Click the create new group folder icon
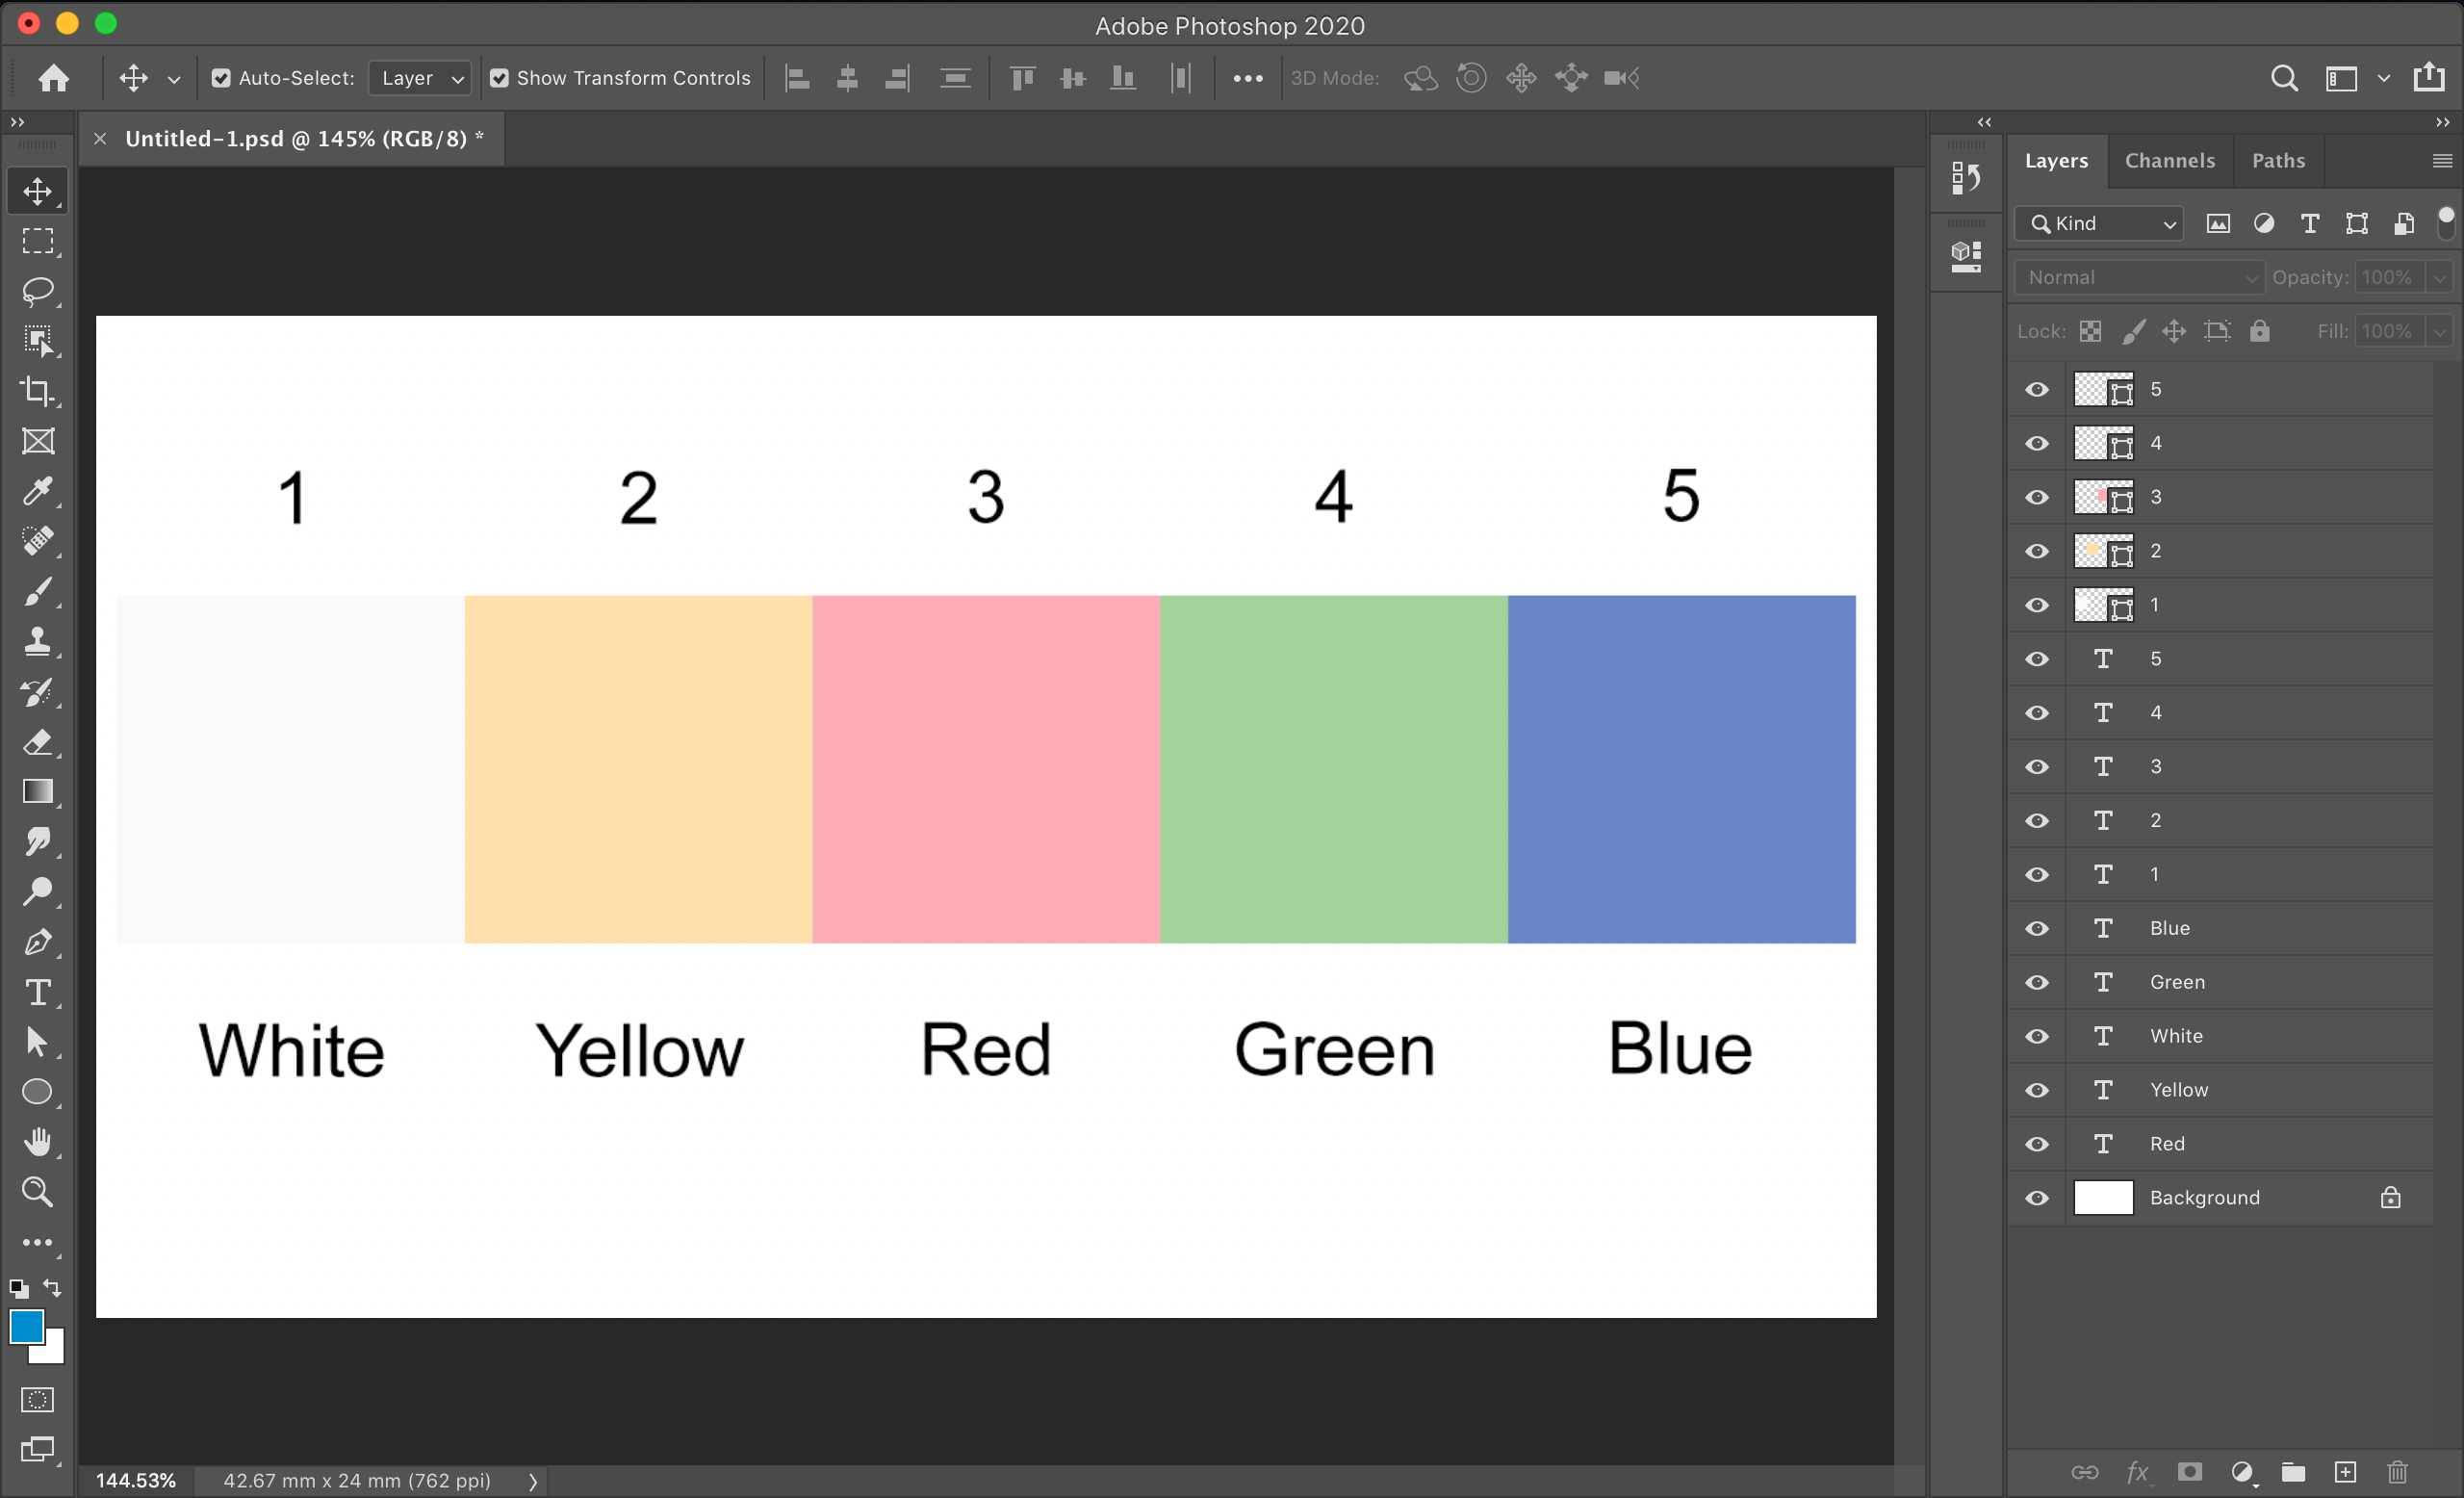Viewport: 2464px width, 1498px height. (x=2293, y=1472)
